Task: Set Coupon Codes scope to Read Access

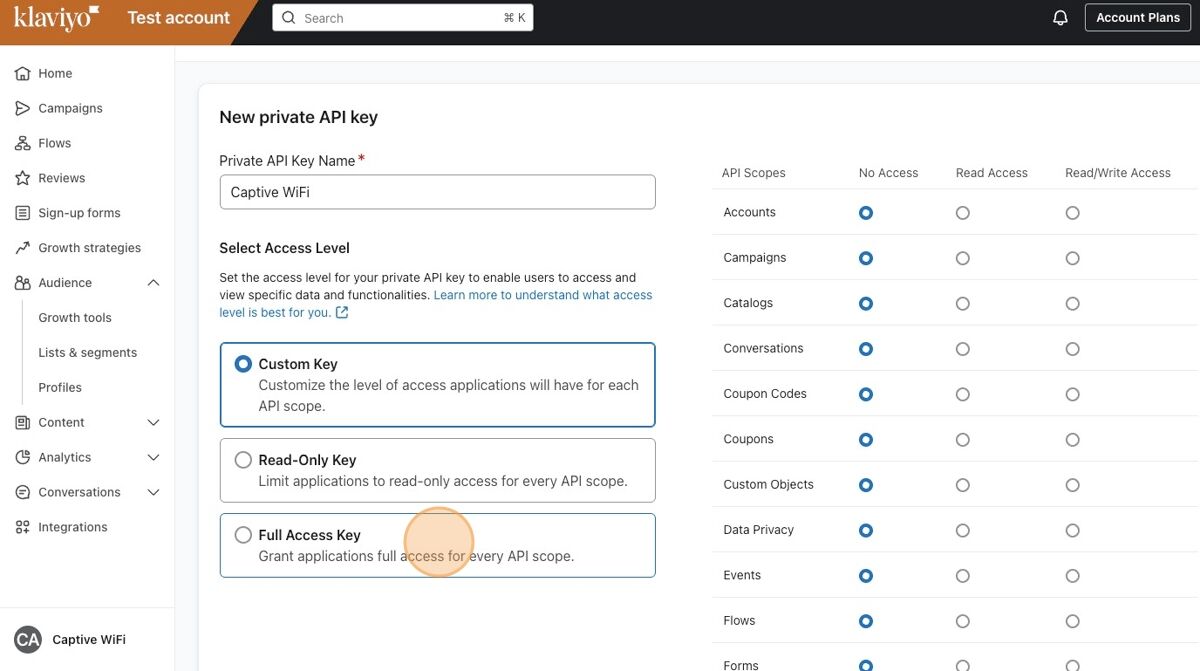Action: coord(963,394)
